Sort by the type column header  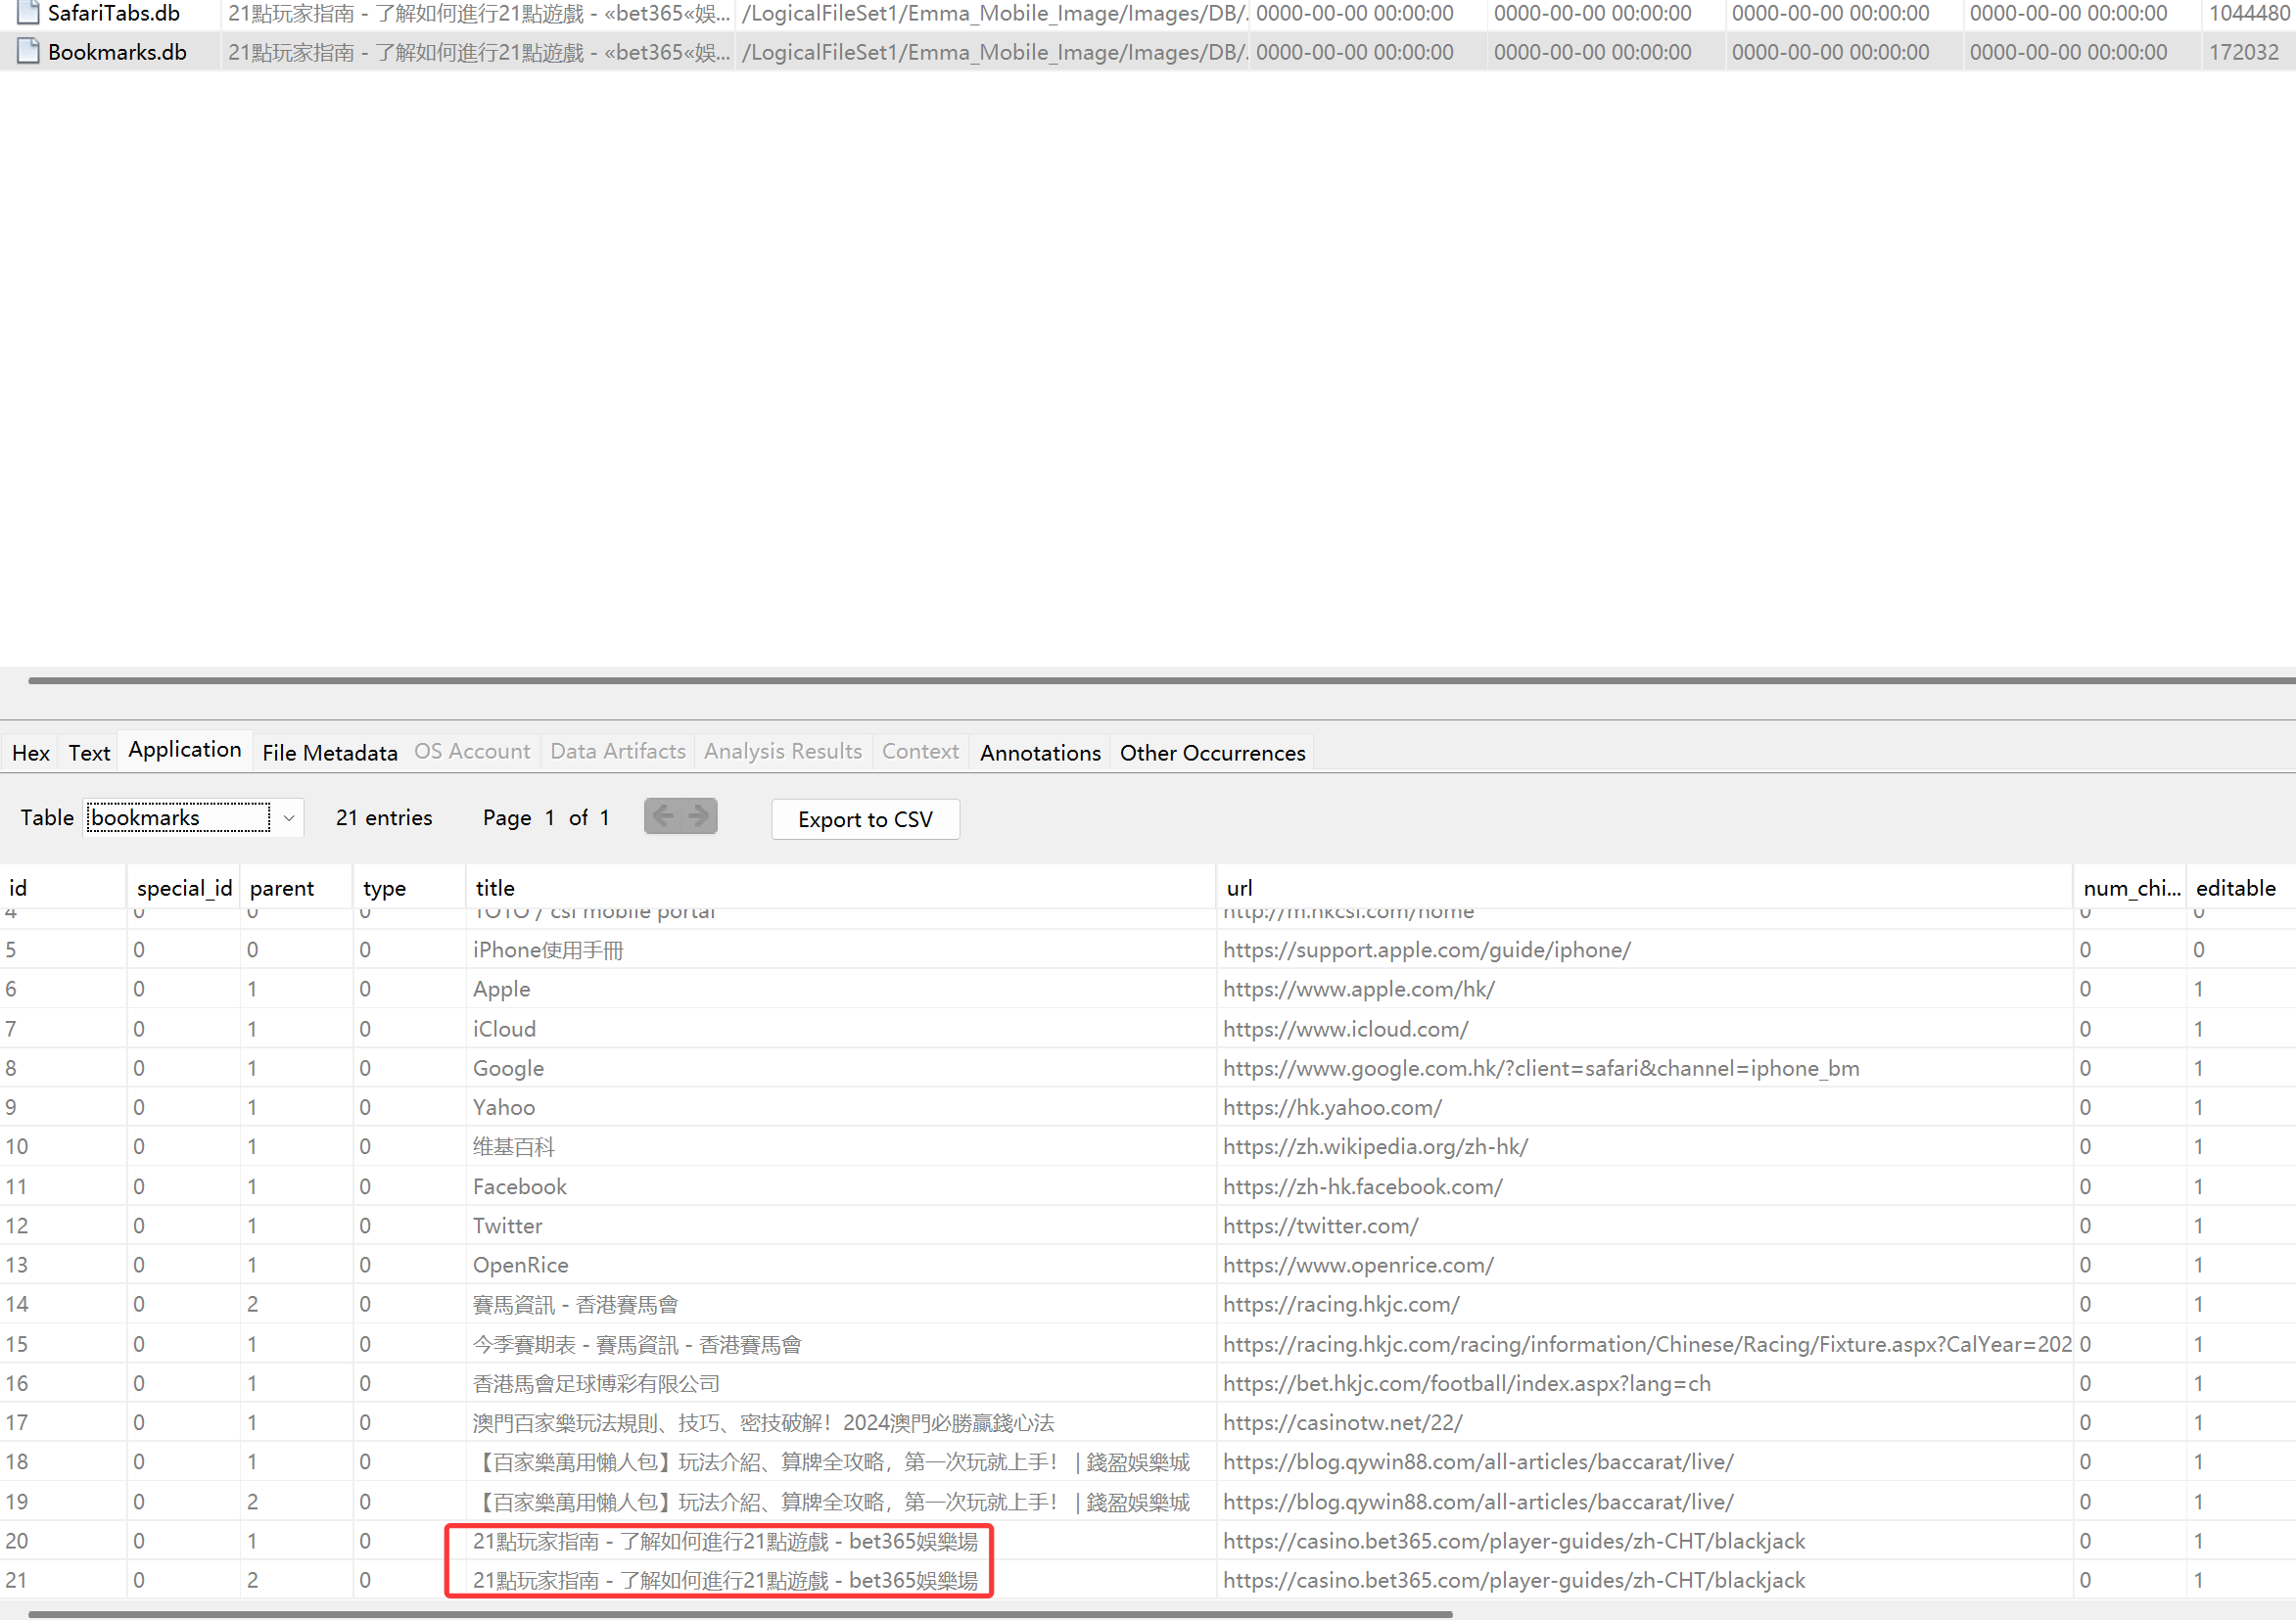click(x=409, y=888)
